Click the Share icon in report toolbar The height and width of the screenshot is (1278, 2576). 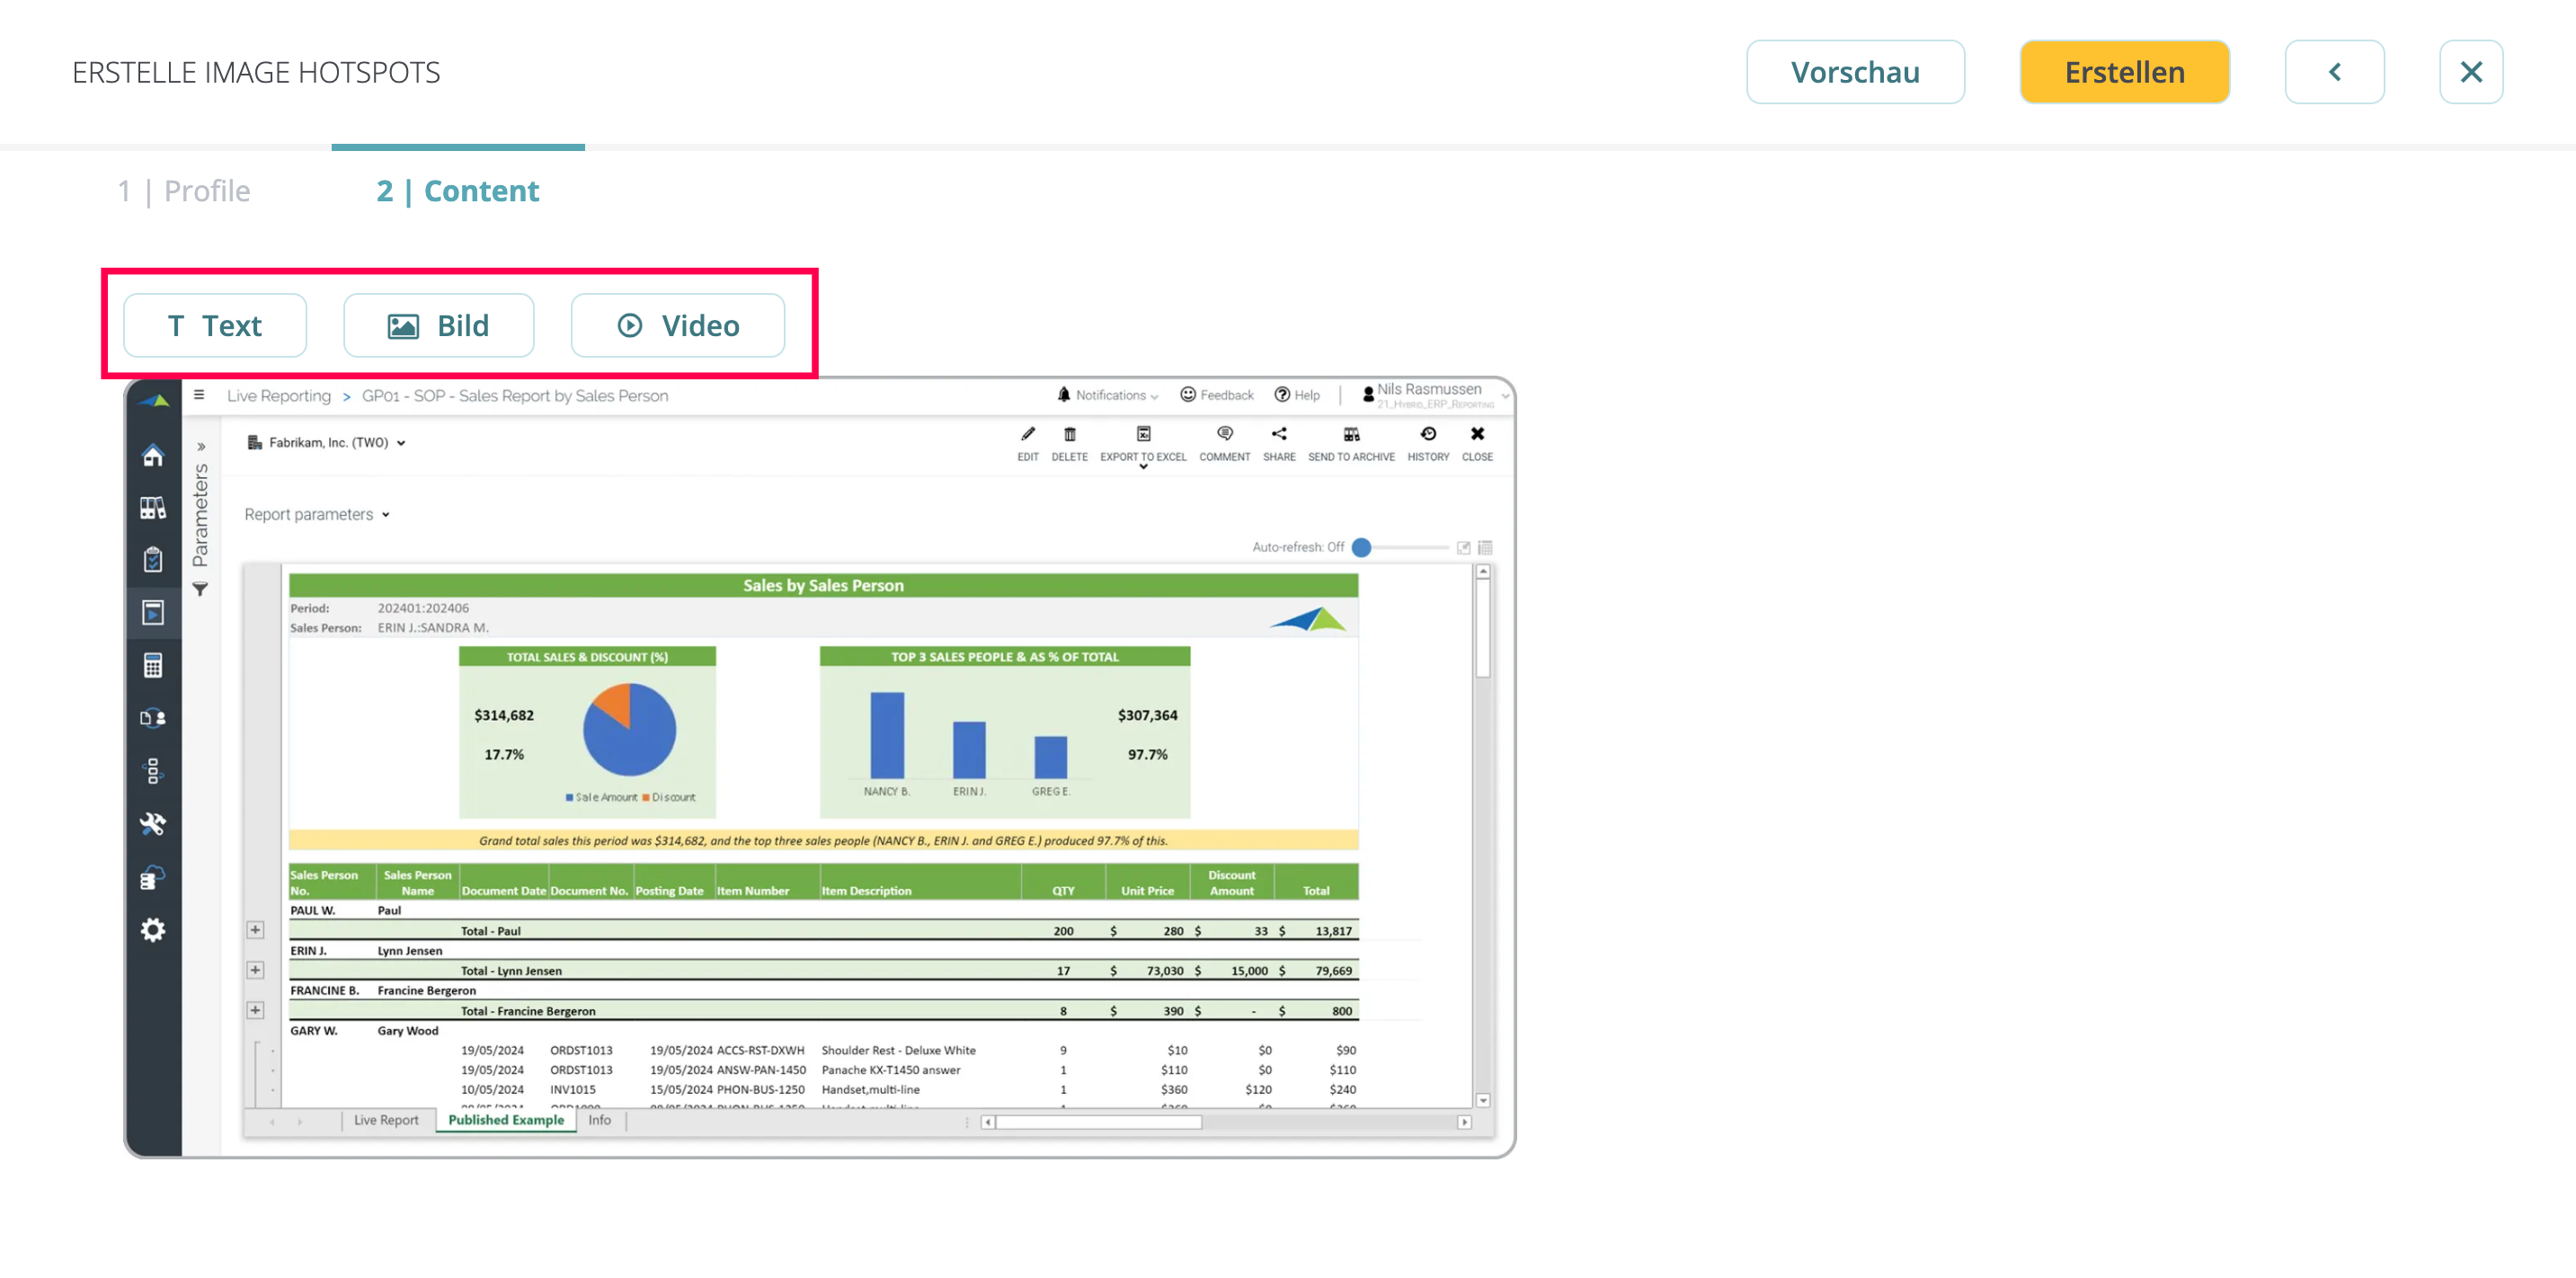click(x=1278, y=434)
